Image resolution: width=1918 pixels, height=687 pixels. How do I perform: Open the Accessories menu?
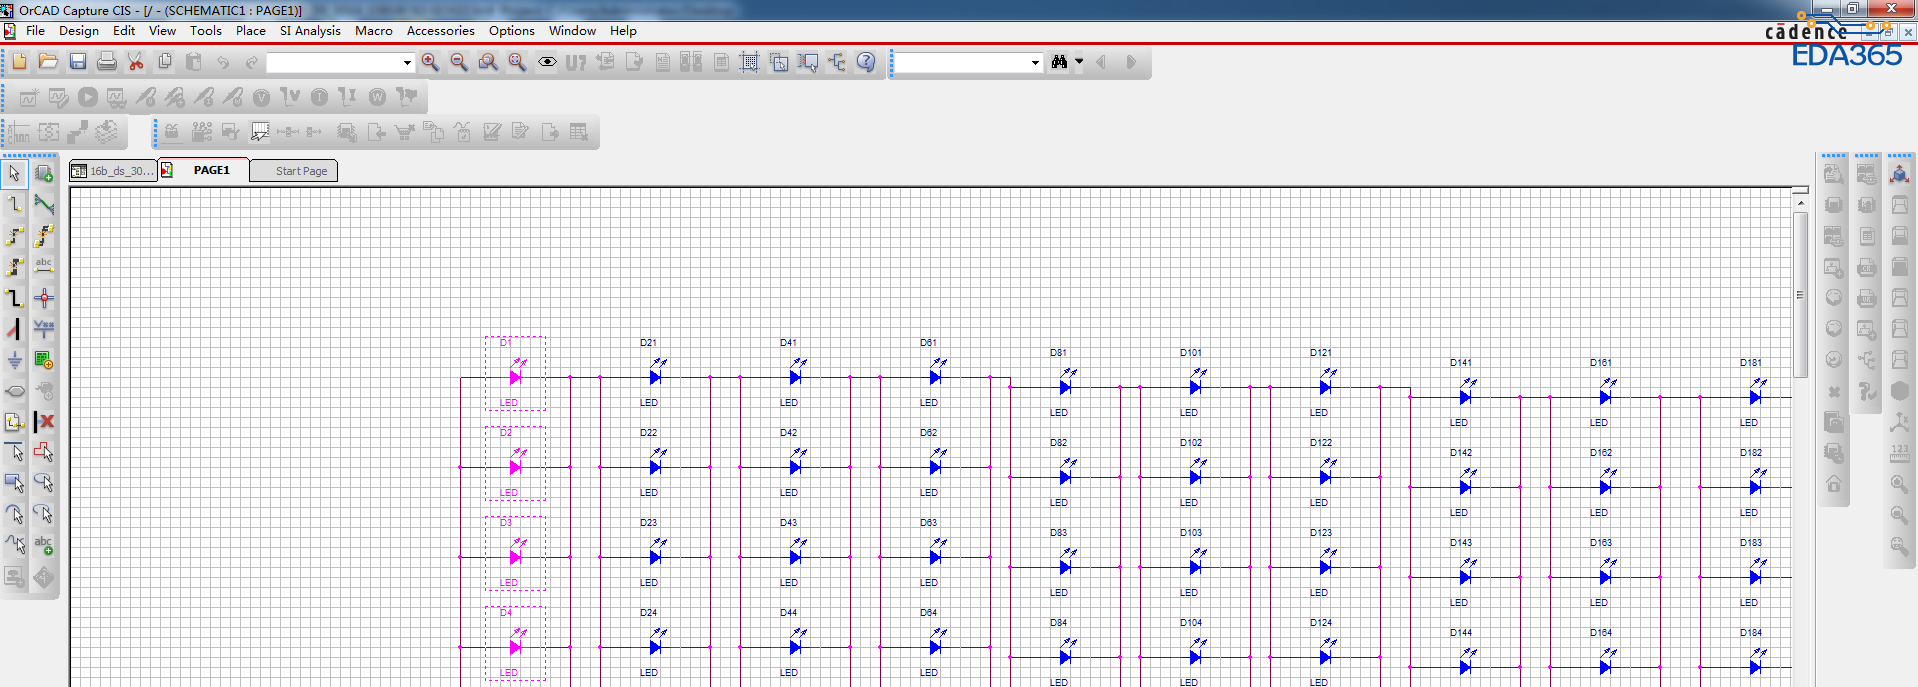tap(440, 31)
